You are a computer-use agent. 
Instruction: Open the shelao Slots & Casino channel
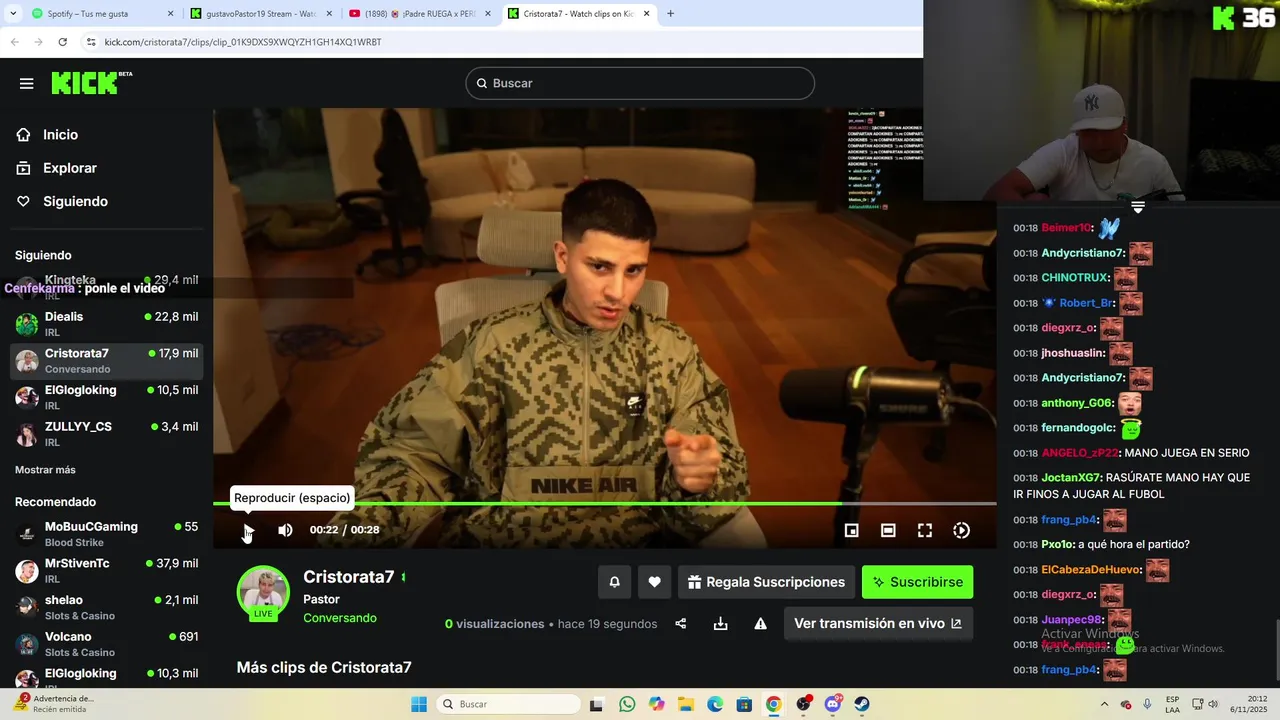tap(106, 607)
